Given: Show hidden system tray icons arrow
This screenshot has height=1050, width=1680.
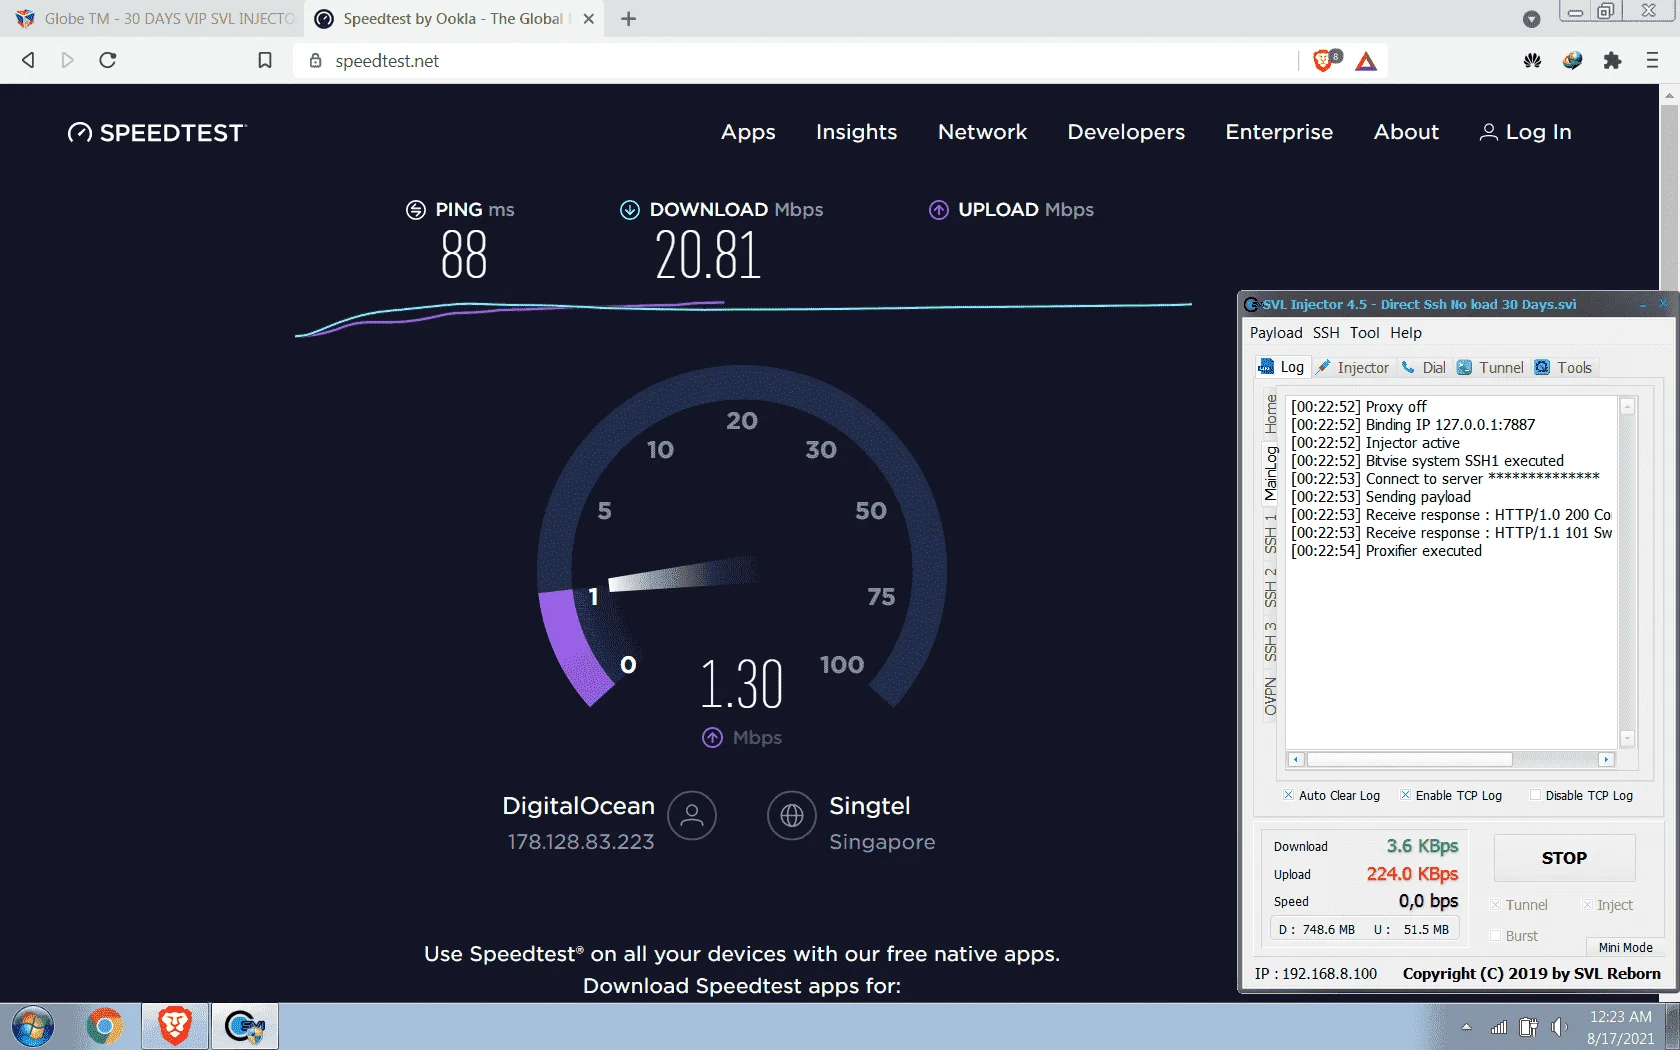Looking at the screenshot, I should coord(1466,1027).
